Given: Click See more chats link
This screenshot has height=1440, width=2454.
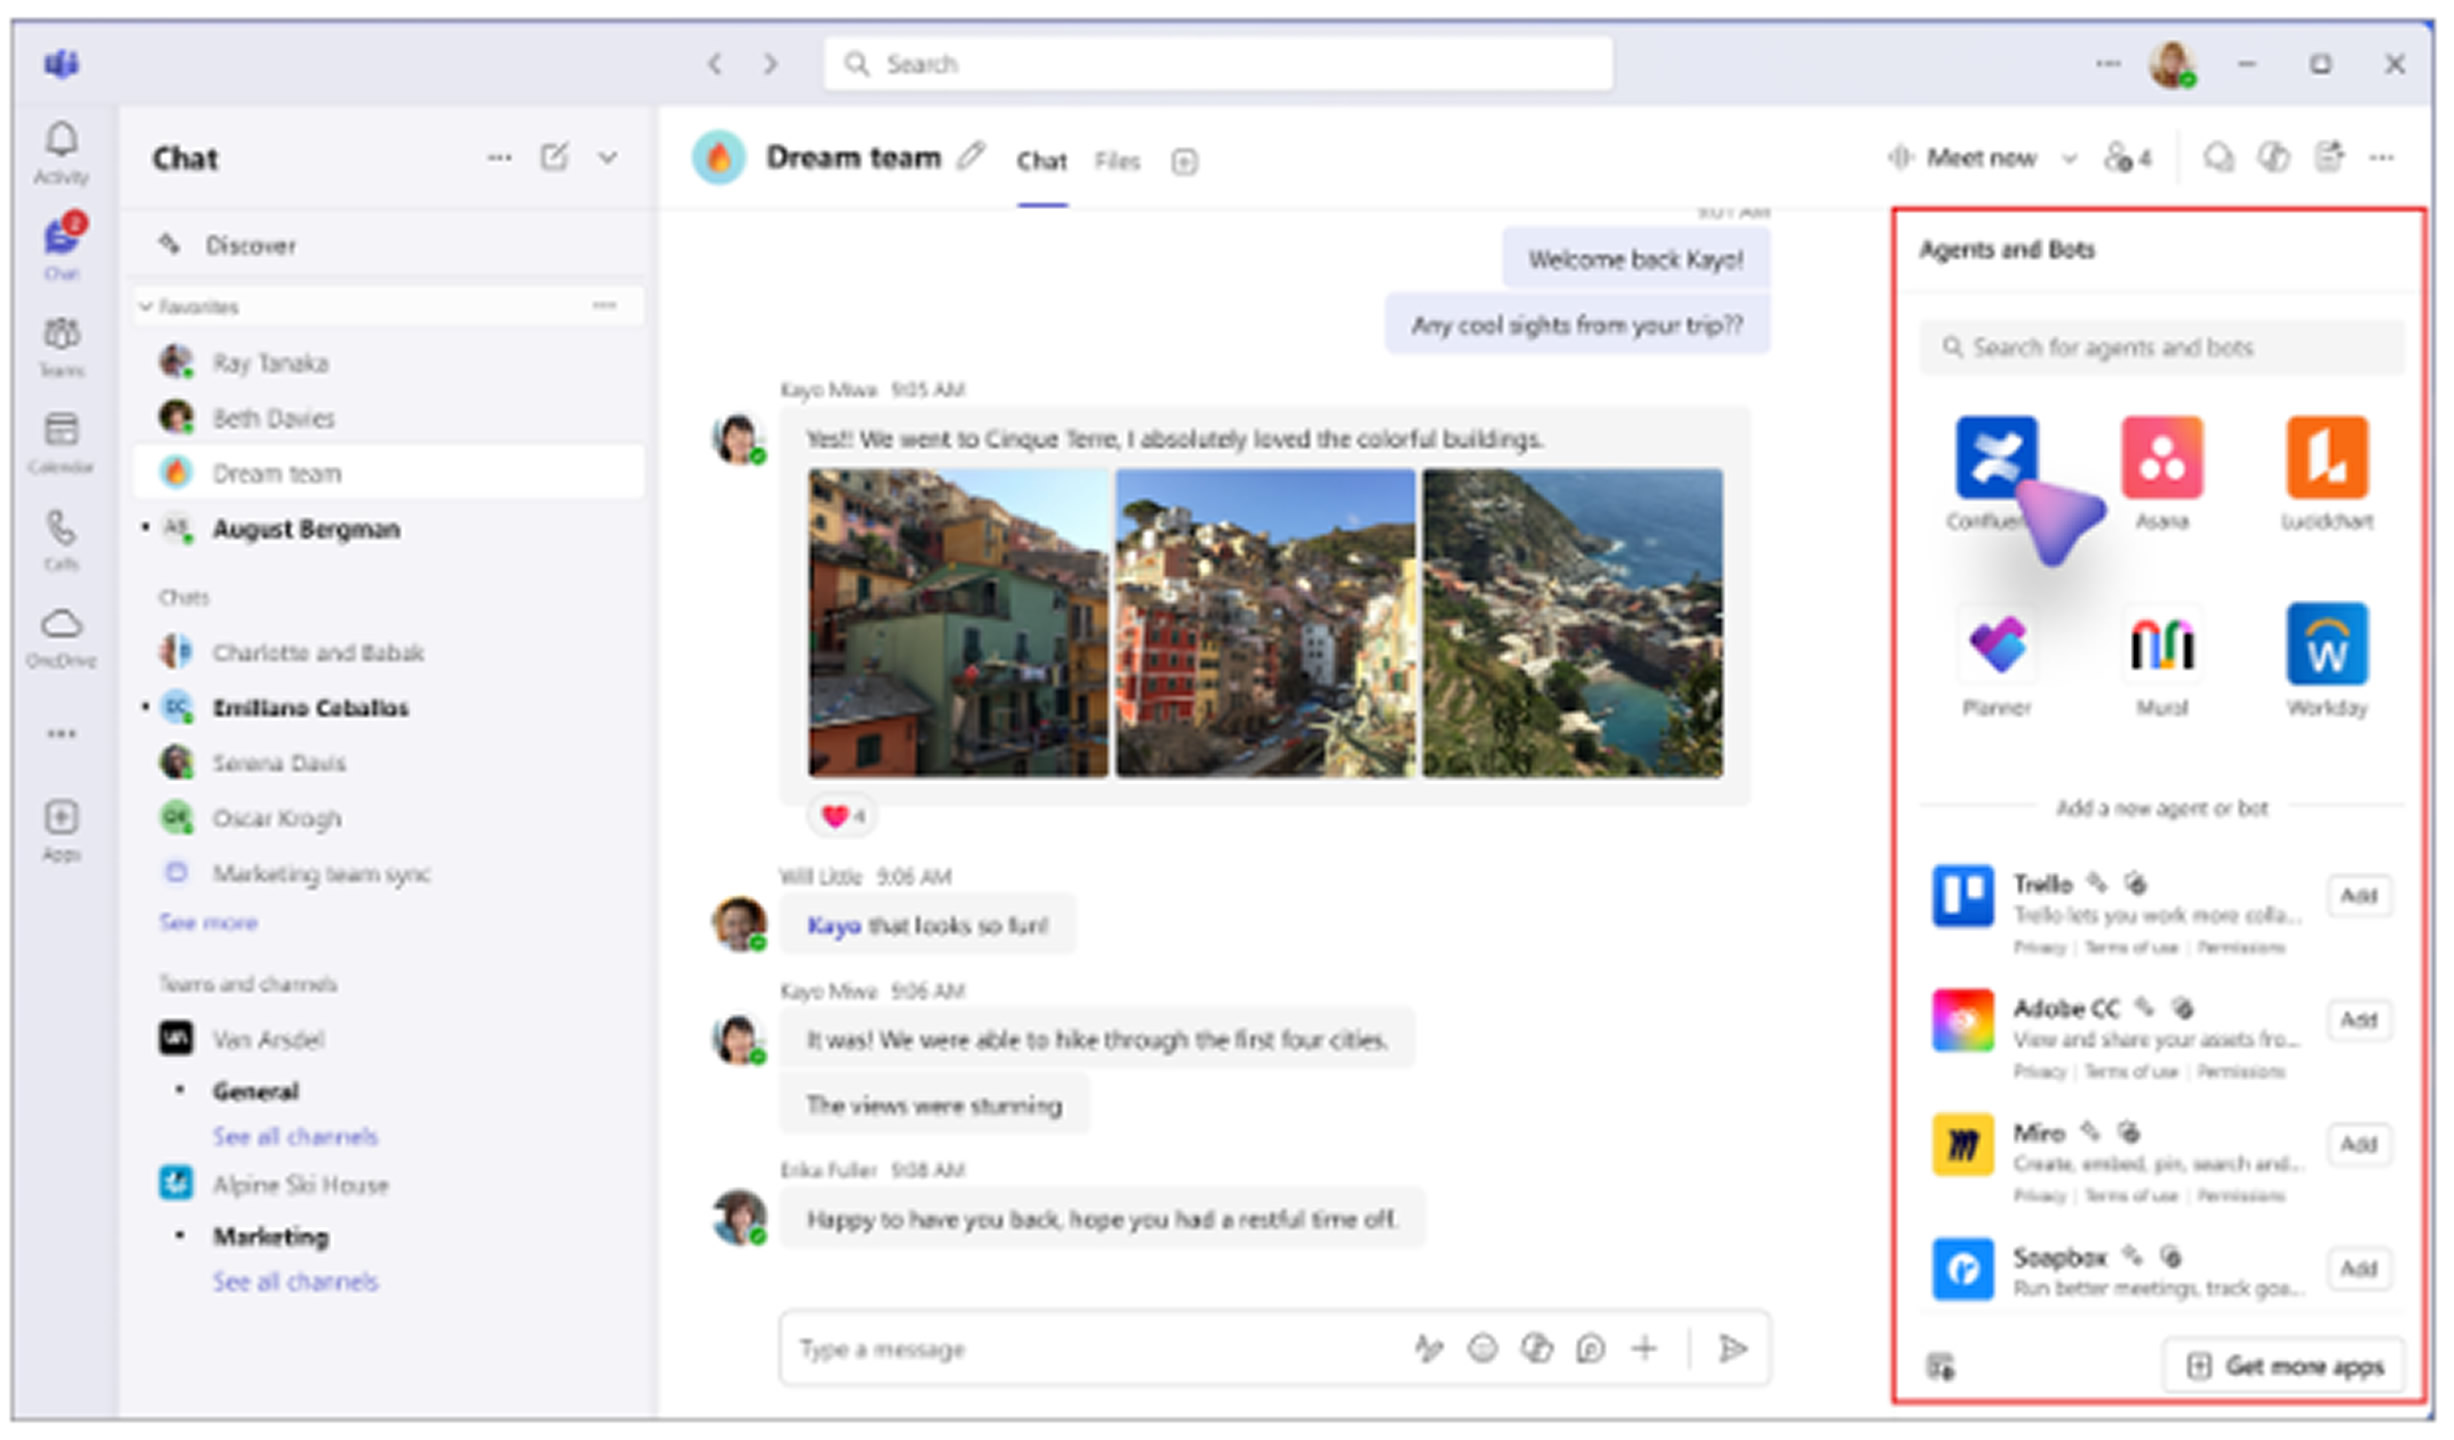Looking at the screenshot, I should [208, 922].
